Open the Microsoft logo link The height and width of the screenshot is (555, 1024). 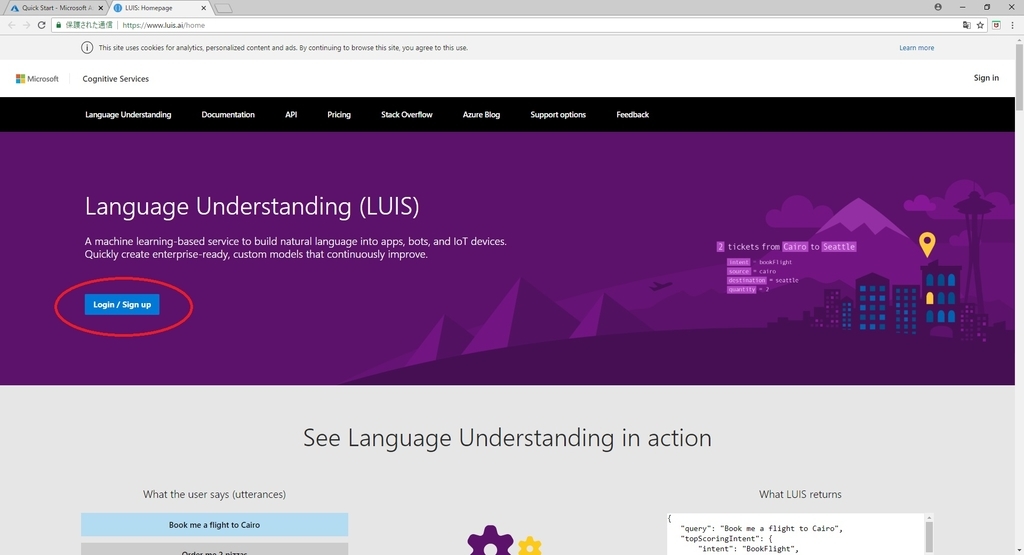pos(37,78)
